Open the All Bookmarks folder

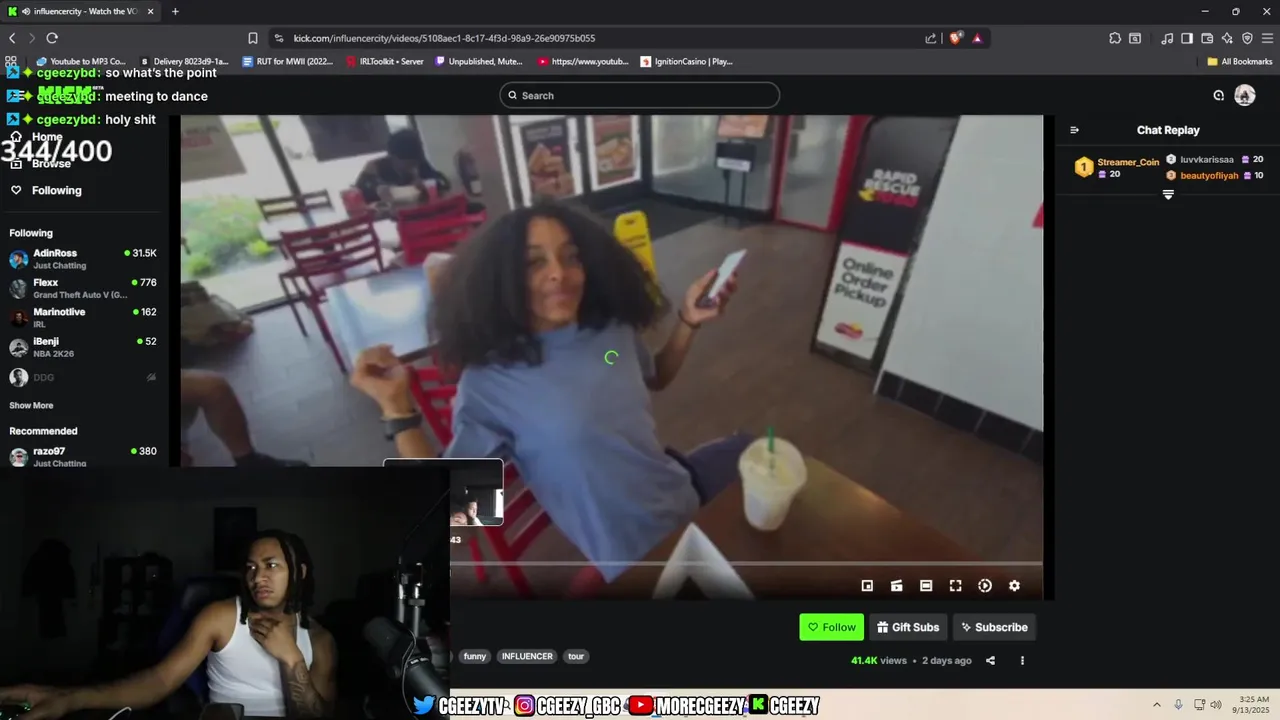(1240, 61)
